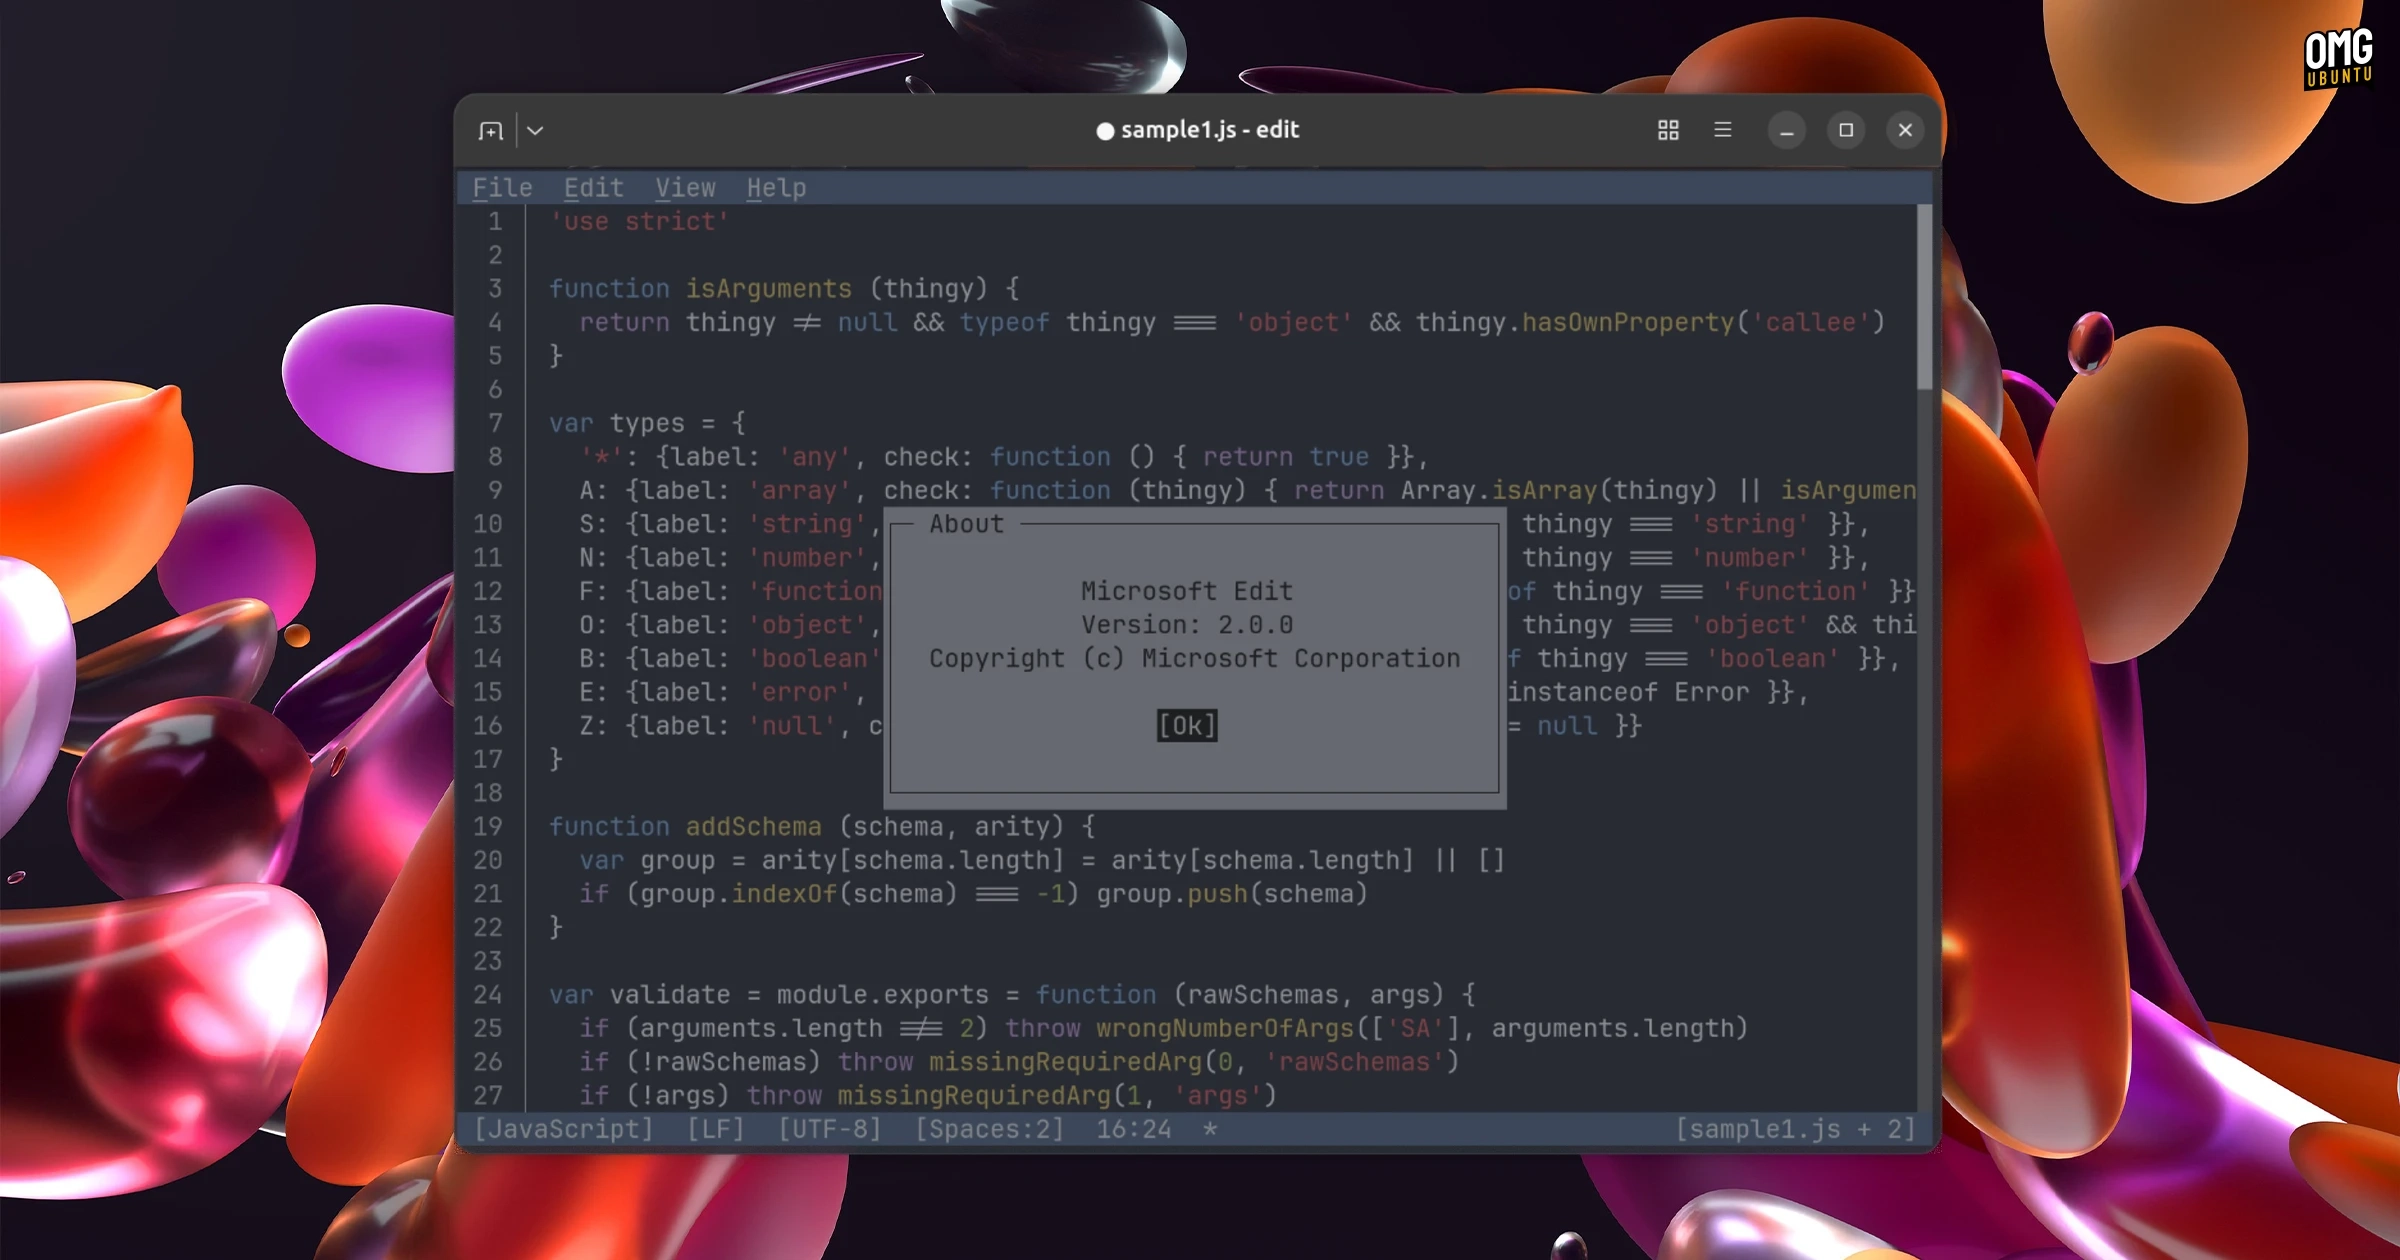Click wrongNumberOfArgs on line 25
This screenshot has width=2400, height=1260.
point(1225,1029)
